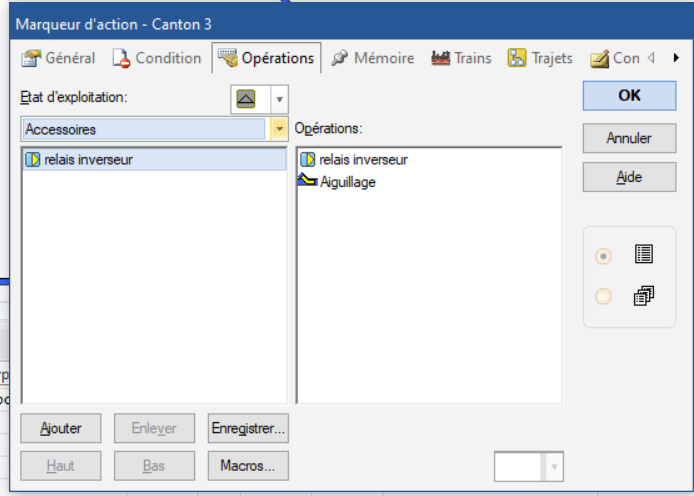The height and width of the screenshot is (496, 694).
Task: Click the Aiguillage turnout icon
Action: (x=307, y=180)
